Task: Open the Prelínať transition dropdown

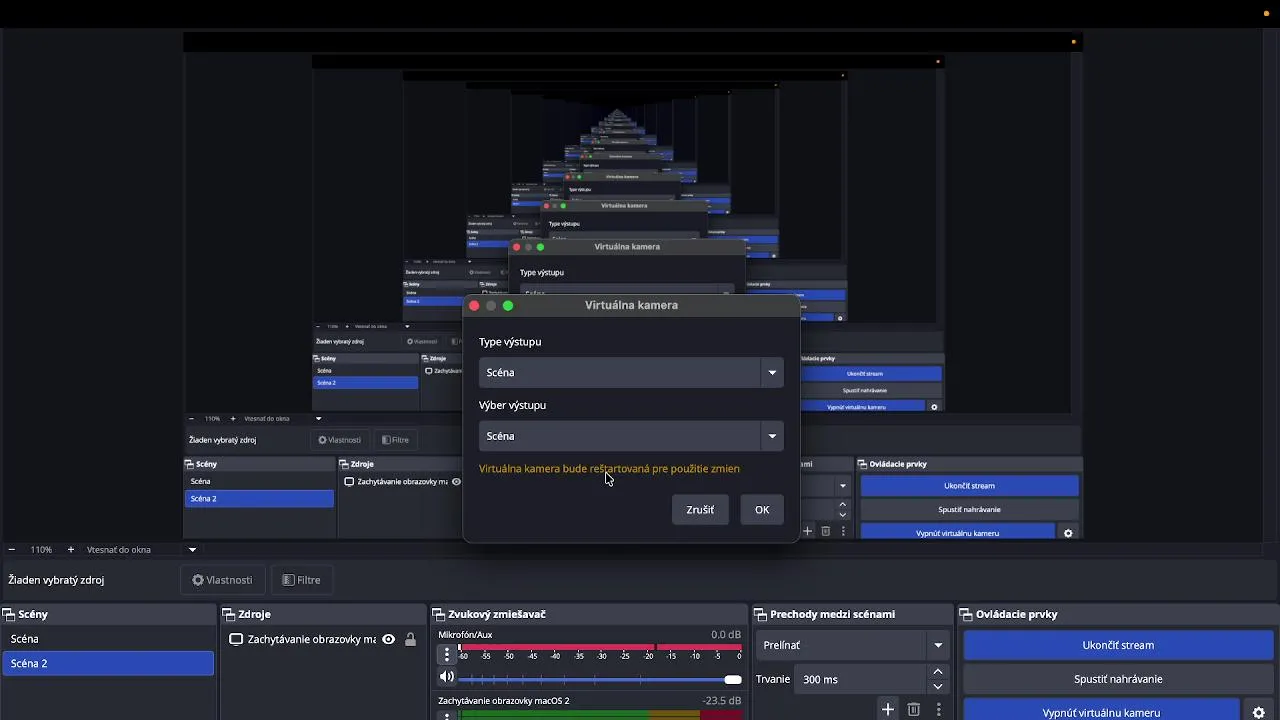Action: tap(853, 645)
